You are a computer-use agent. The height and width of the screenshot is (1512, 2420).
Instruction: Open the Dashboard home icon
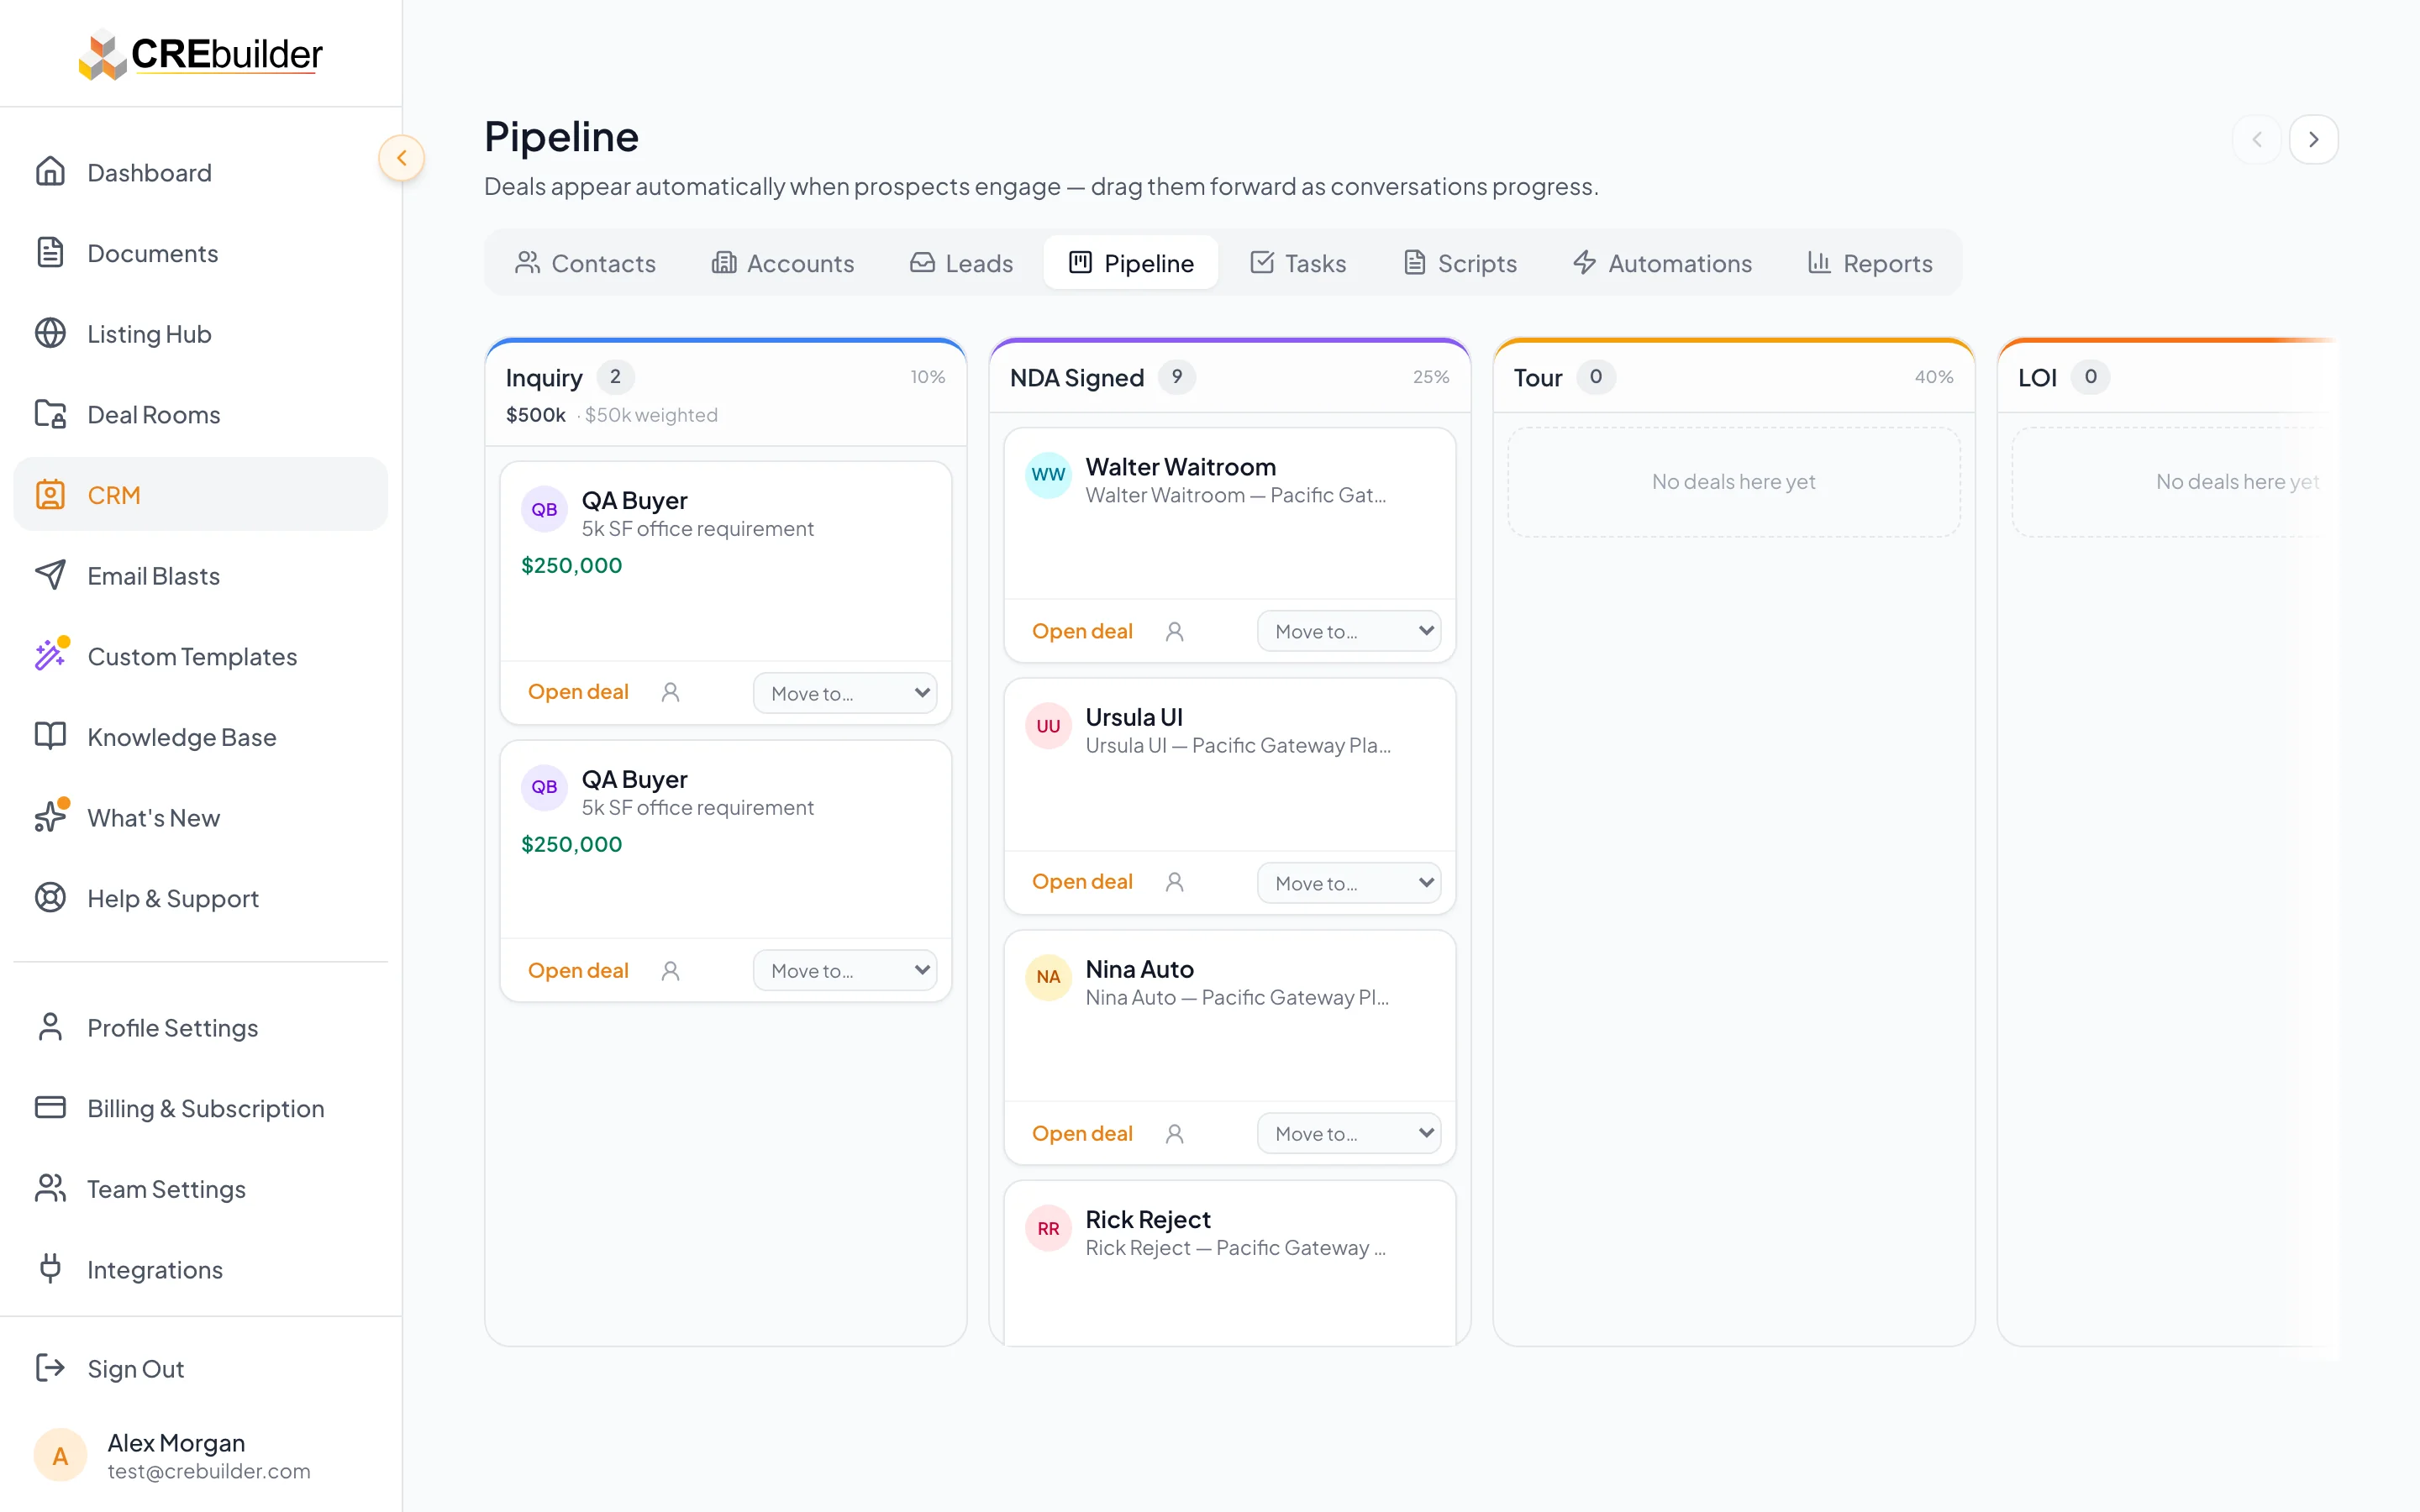coord(50,172)
